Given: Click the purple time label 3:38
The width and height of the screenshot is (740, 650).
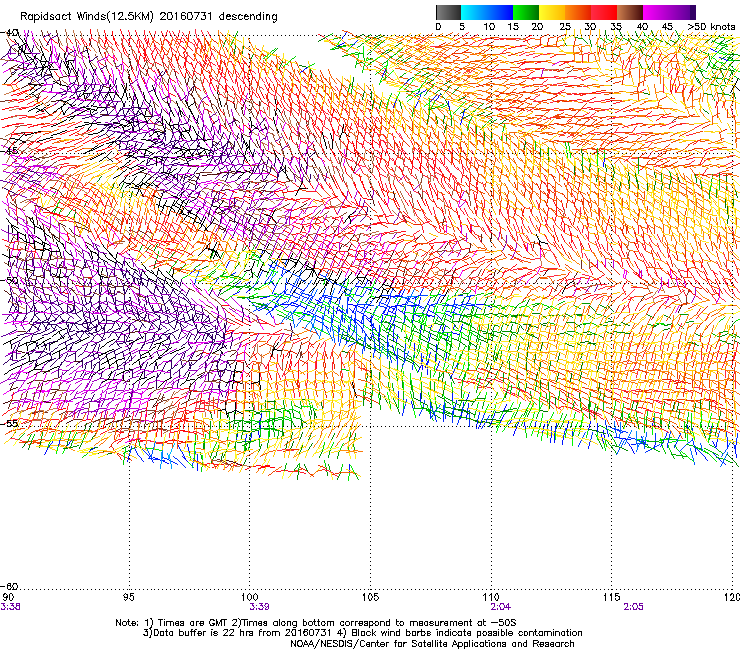Looking at the screenshot, I should [10, 607].
